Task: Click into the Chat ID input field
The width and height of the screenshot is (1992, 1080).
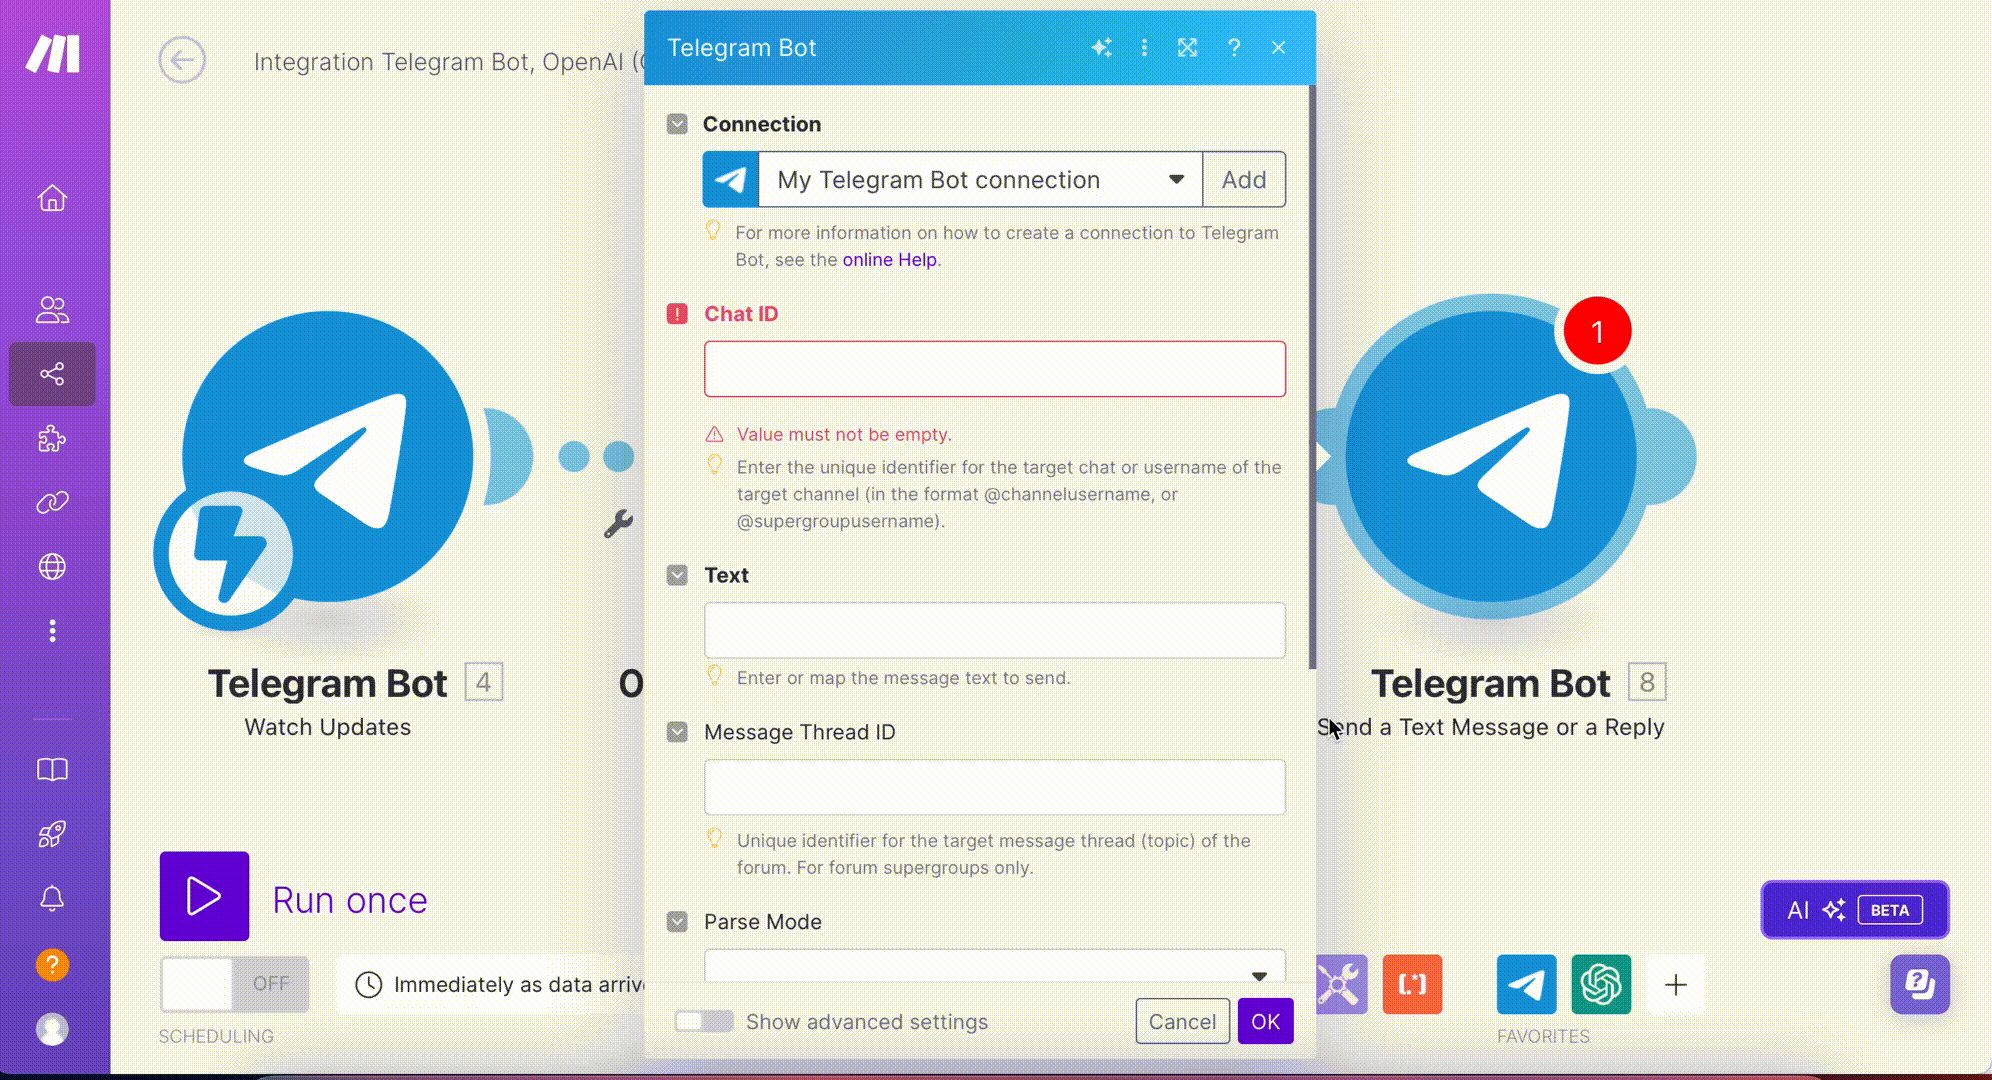Action: (994, 369)
